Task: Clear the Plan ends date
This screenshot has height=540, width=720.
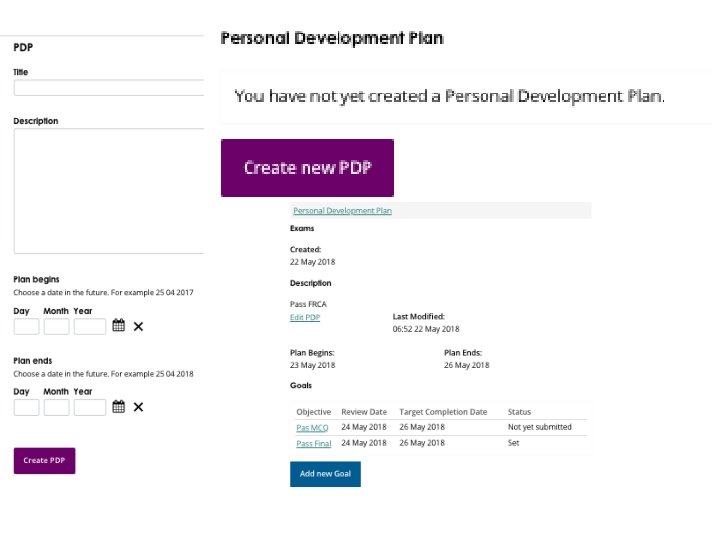Action: coord(138,407)
